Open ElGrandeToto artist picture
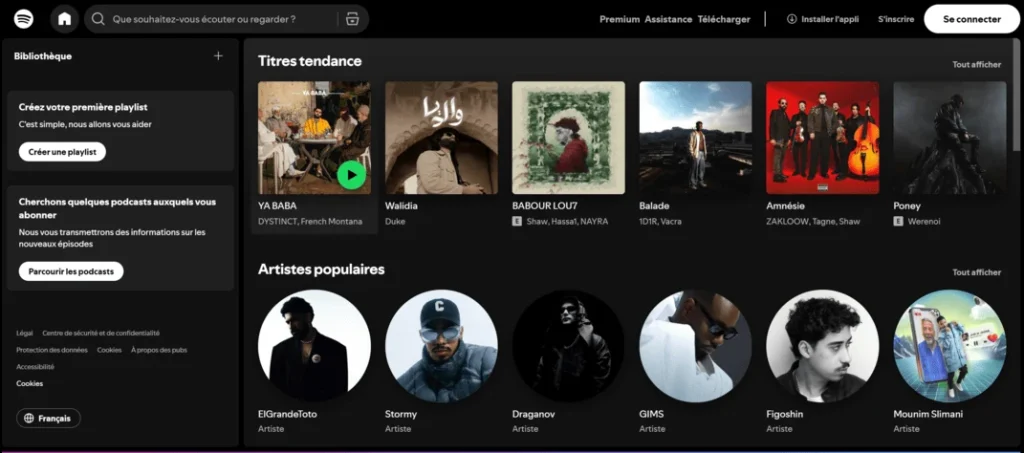This screenshot has height=453, width=1024. tap(314, 346)
